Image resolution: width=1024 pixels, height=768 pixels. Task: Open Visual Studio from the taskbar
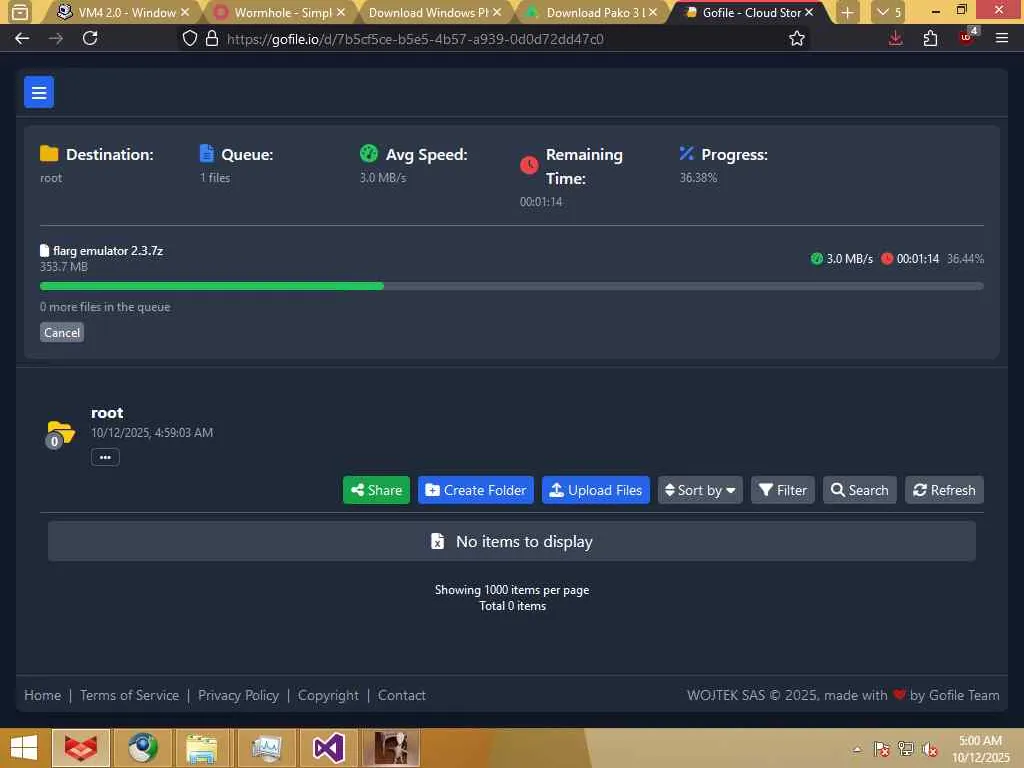point(328,748)
